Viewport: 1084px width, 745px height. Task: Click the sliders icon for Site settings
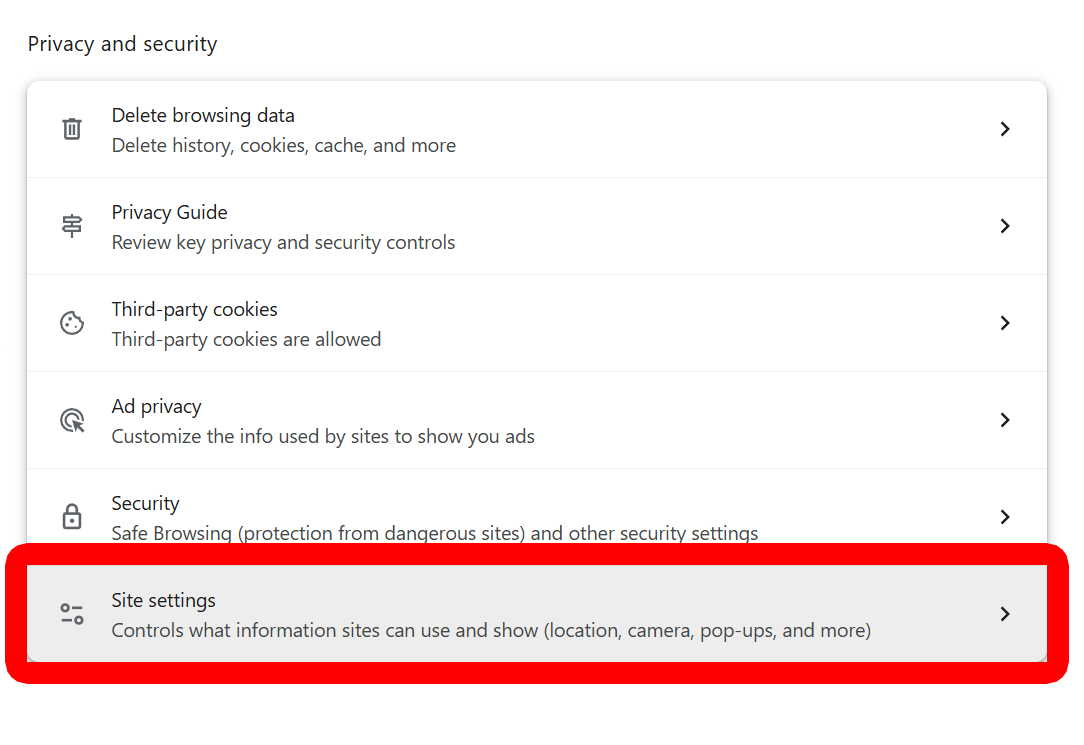coord(72,614)
